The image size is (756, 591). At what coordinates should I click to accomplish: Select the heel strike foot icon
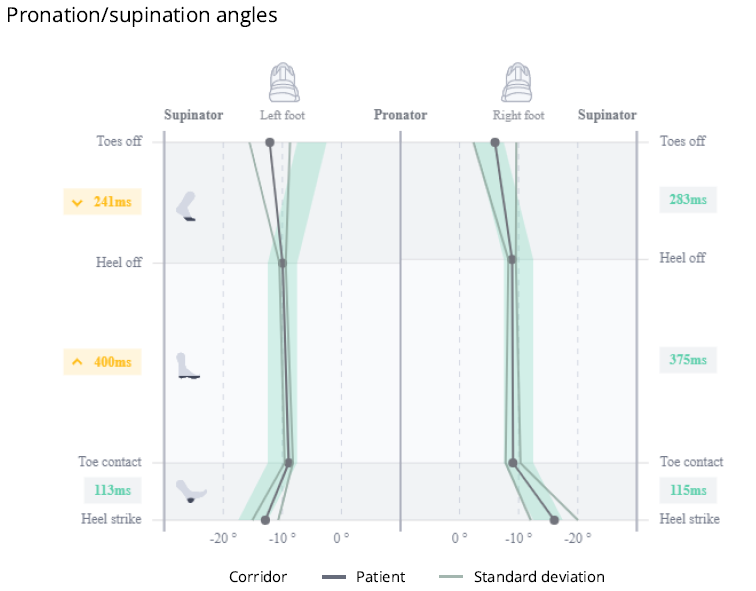click(191, 491)
